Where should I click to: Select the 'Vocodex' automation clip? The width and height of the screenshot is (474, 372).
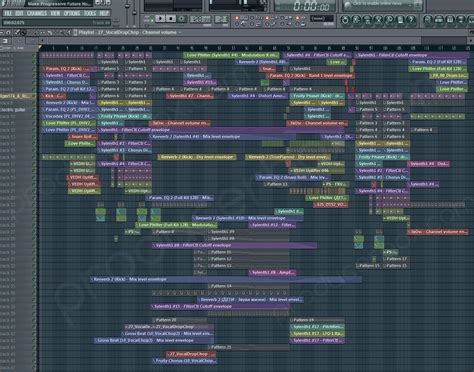69,116
